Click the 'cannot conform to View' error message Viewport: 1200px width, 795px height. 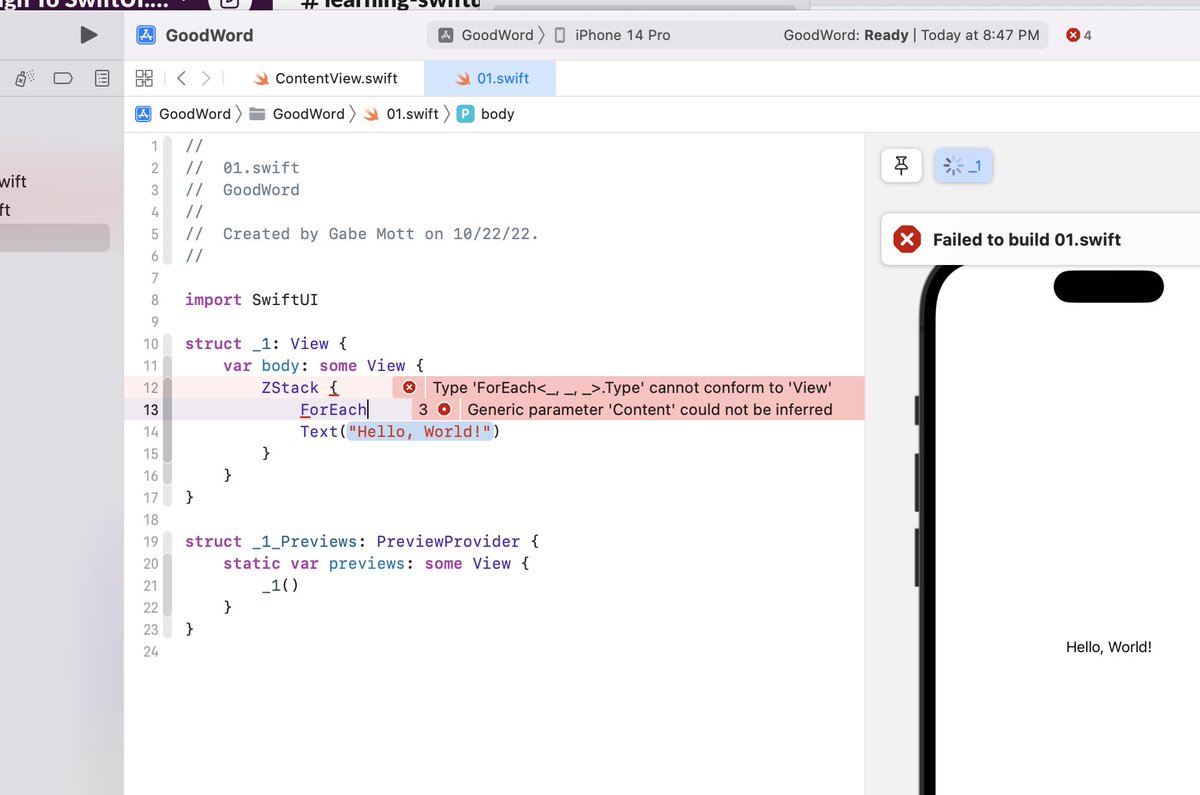click(x=633, y=387)
